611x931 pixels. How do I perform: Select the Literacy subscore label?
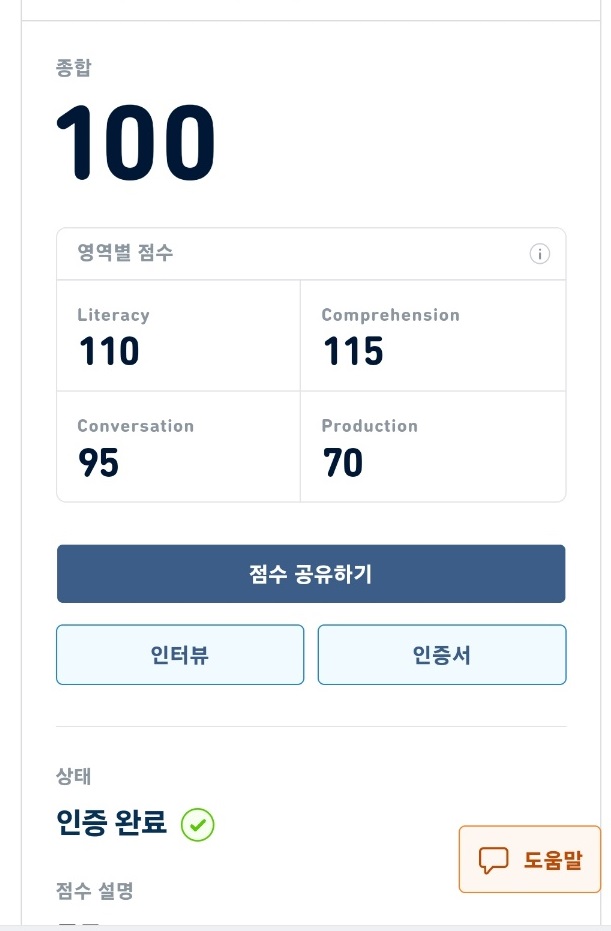tap(113, 315)
